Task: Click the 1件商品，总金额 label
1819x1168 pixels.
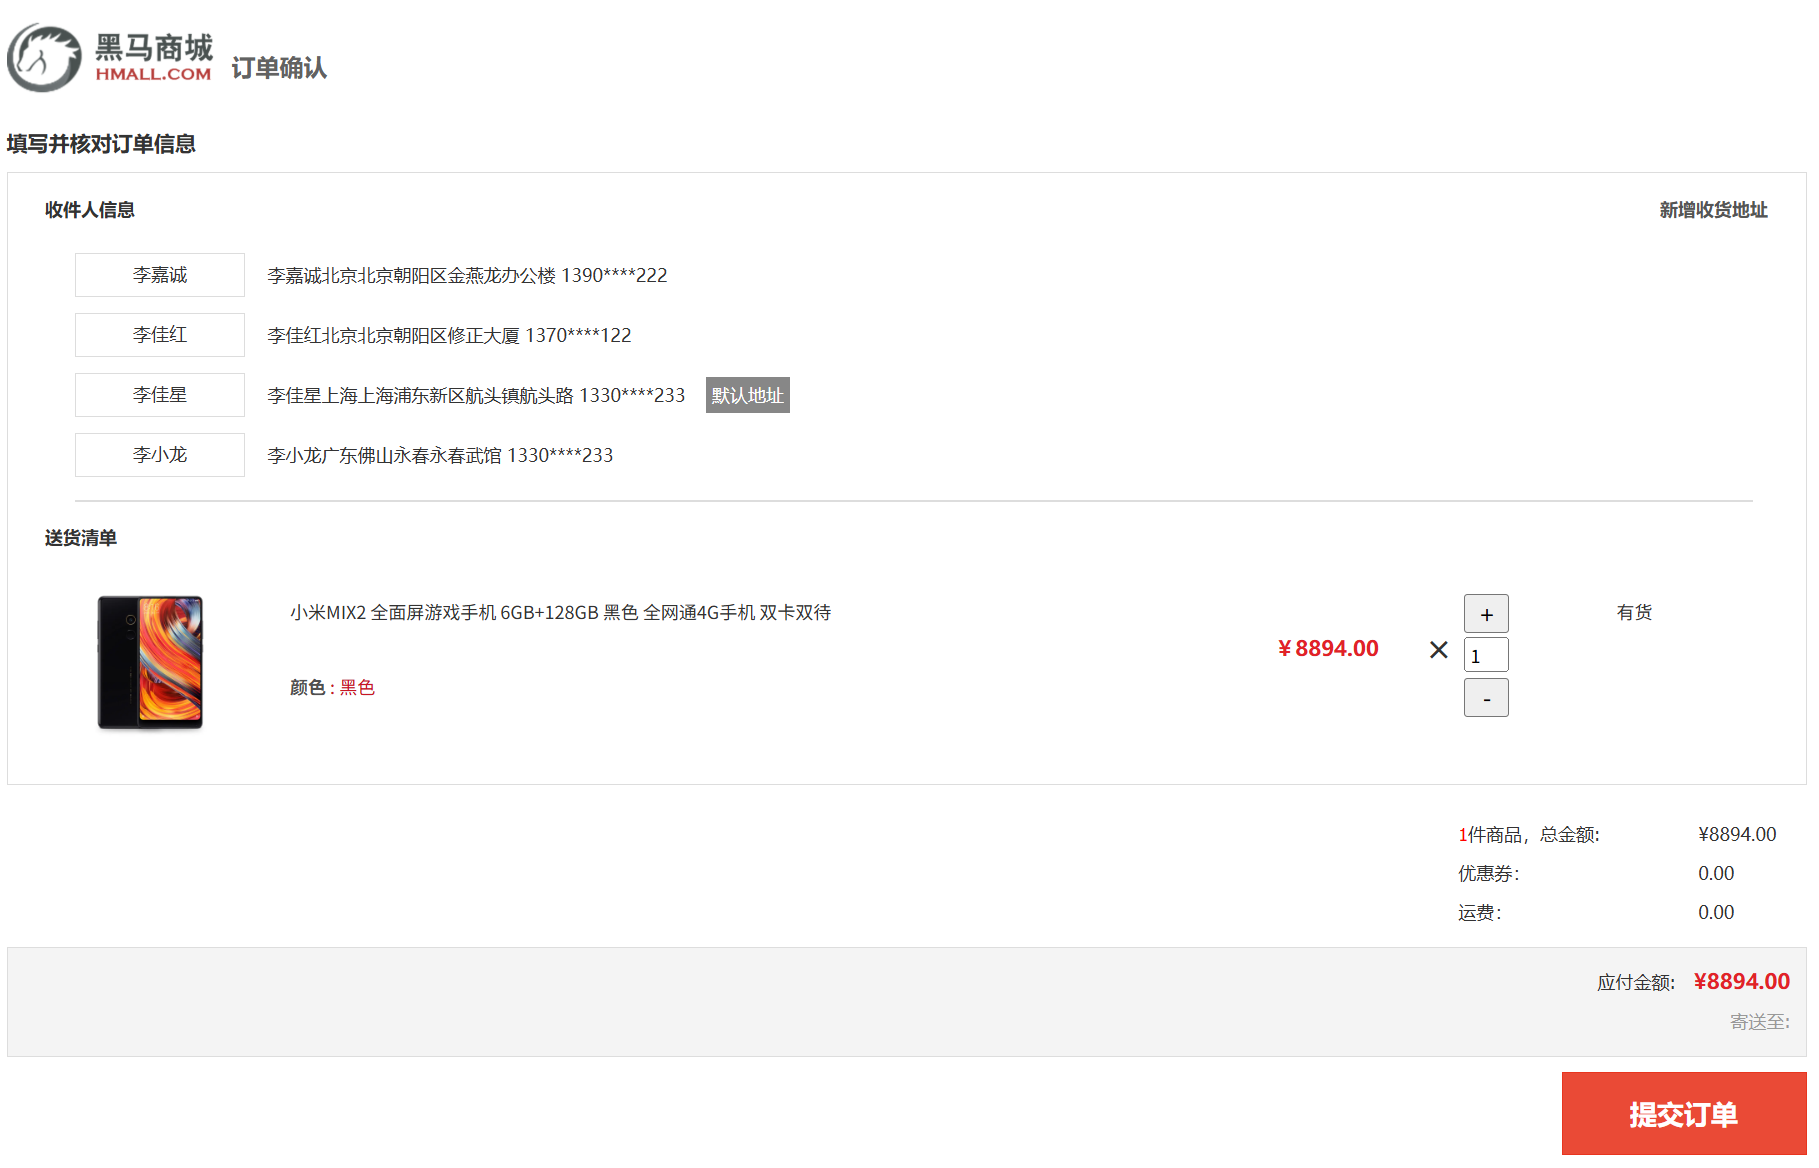Action: point(1529,834)
